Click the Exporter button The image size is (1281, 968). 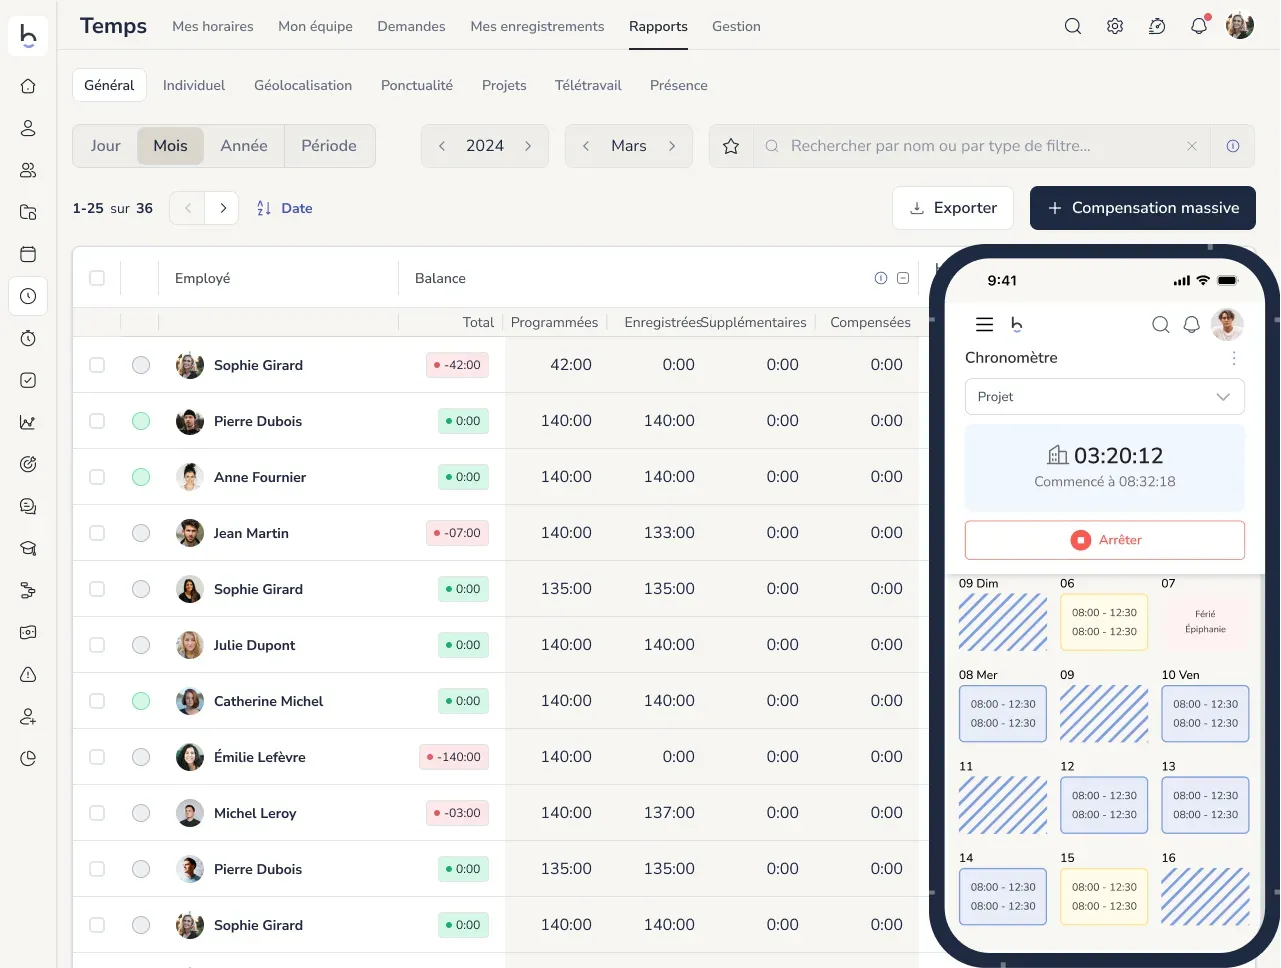[952, 207]
